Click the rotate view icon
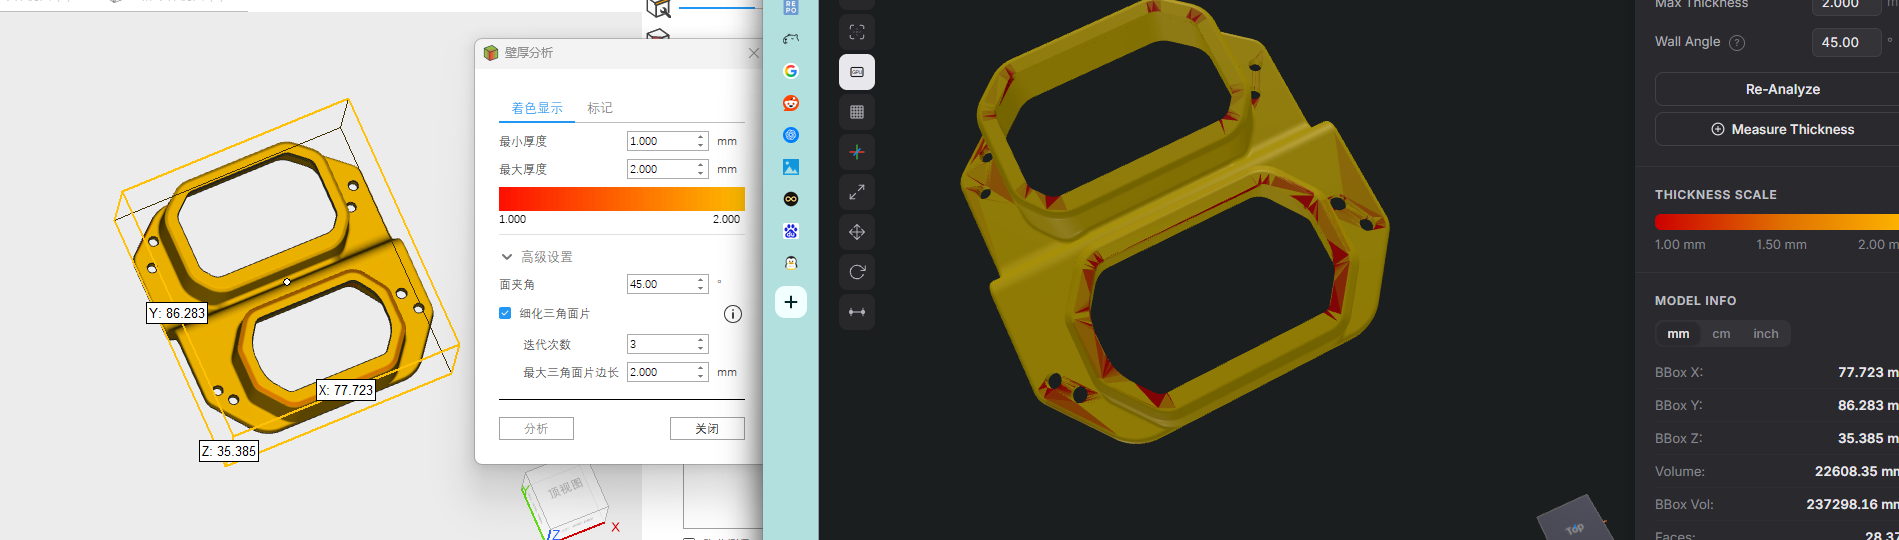 coord(857,272)
